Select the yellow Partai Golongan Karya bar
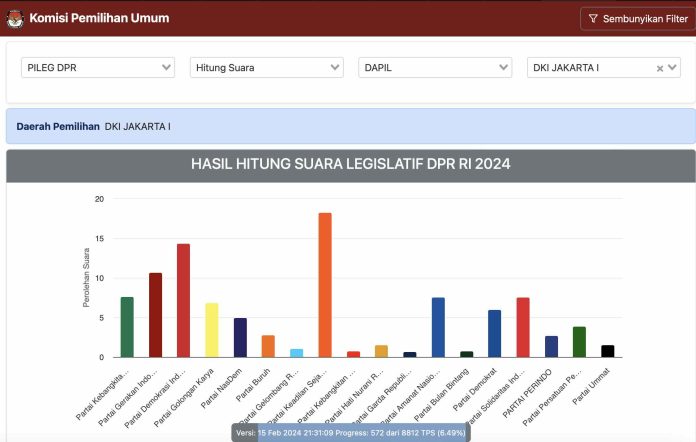This screenshot has height=442, width=696. click(x=212, y=330)
